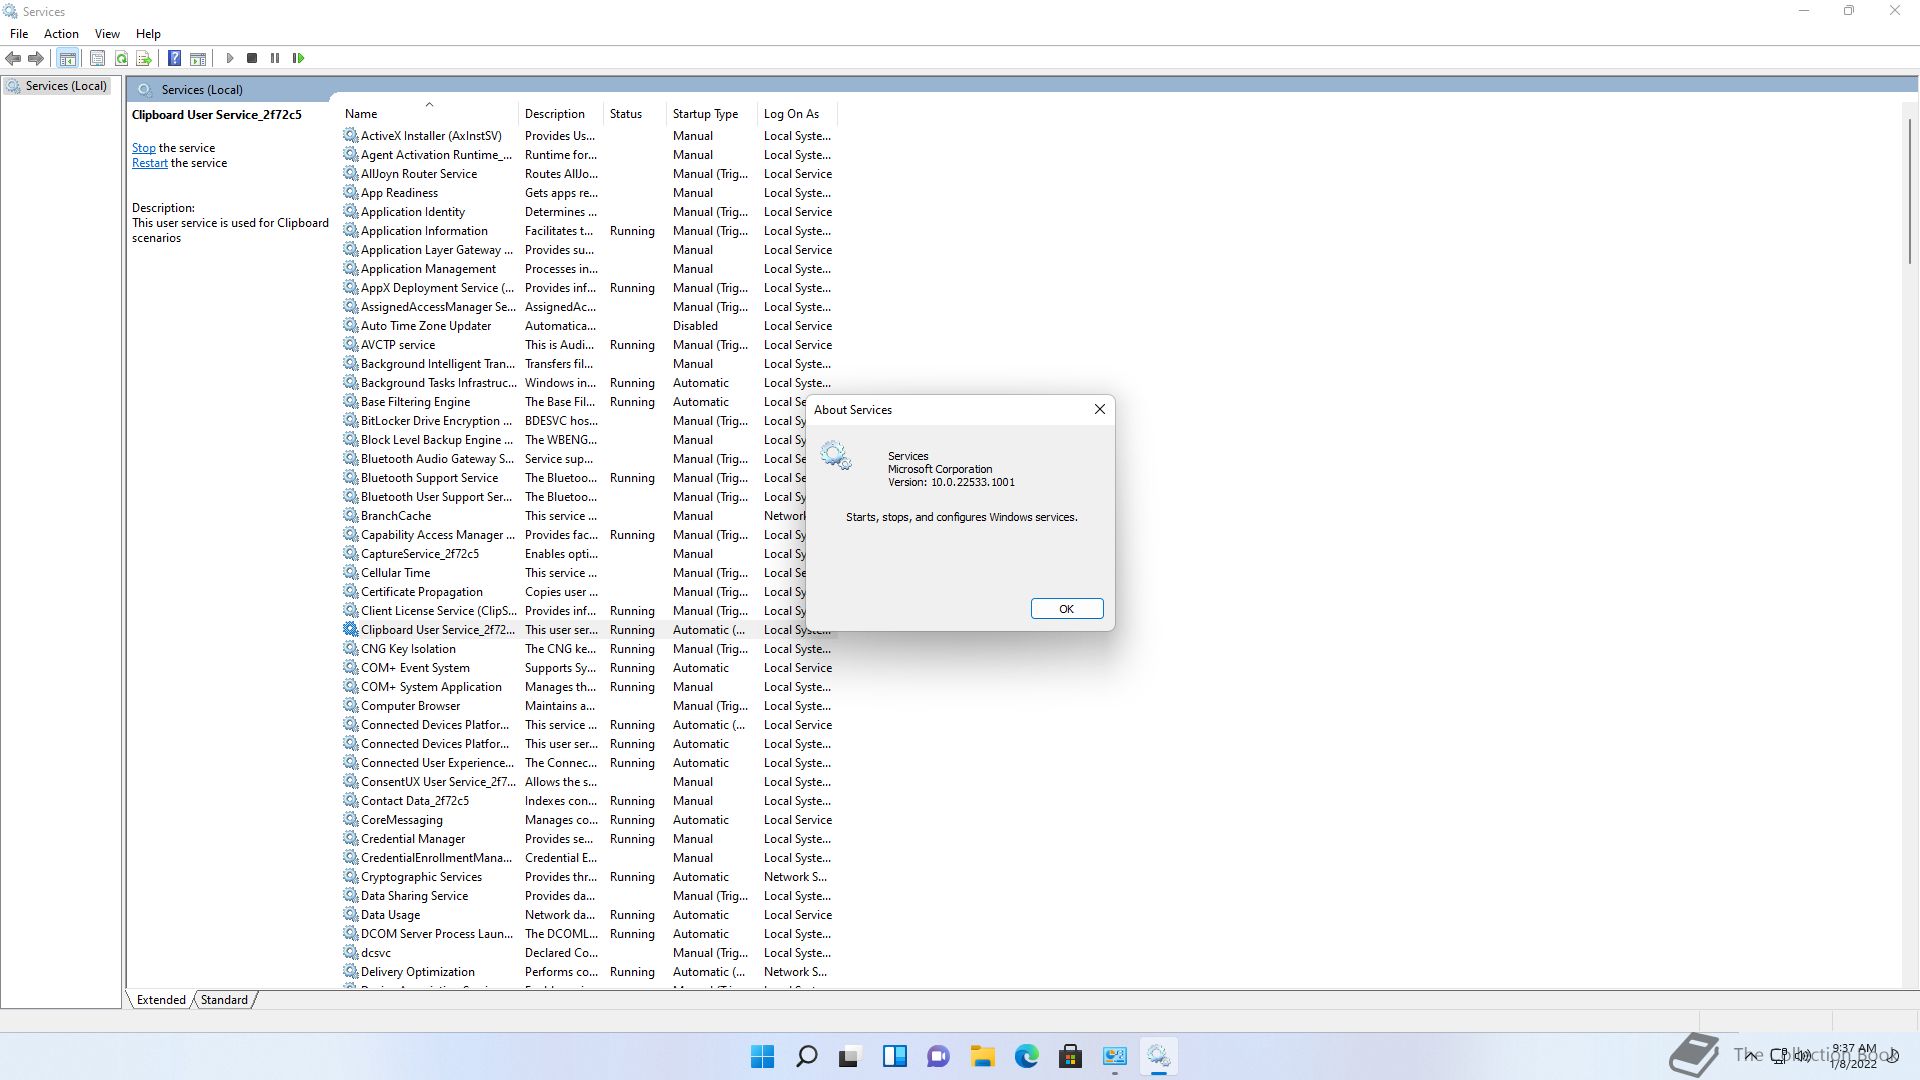
Task: Select Application Identity service row
Action: click(588, 212)
